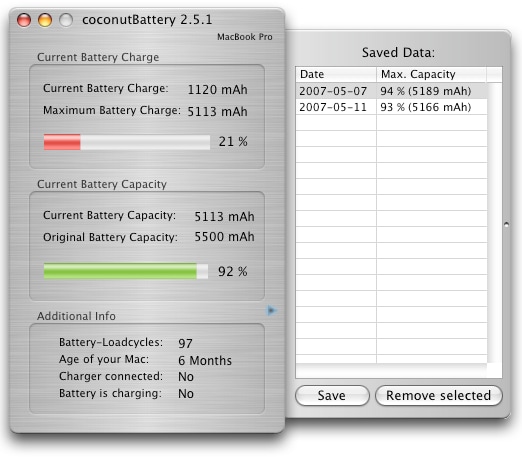The width and height of the screenshot is (522, 457).
Task: Click the gray zoom window button
Action: (x=66, y=20)
